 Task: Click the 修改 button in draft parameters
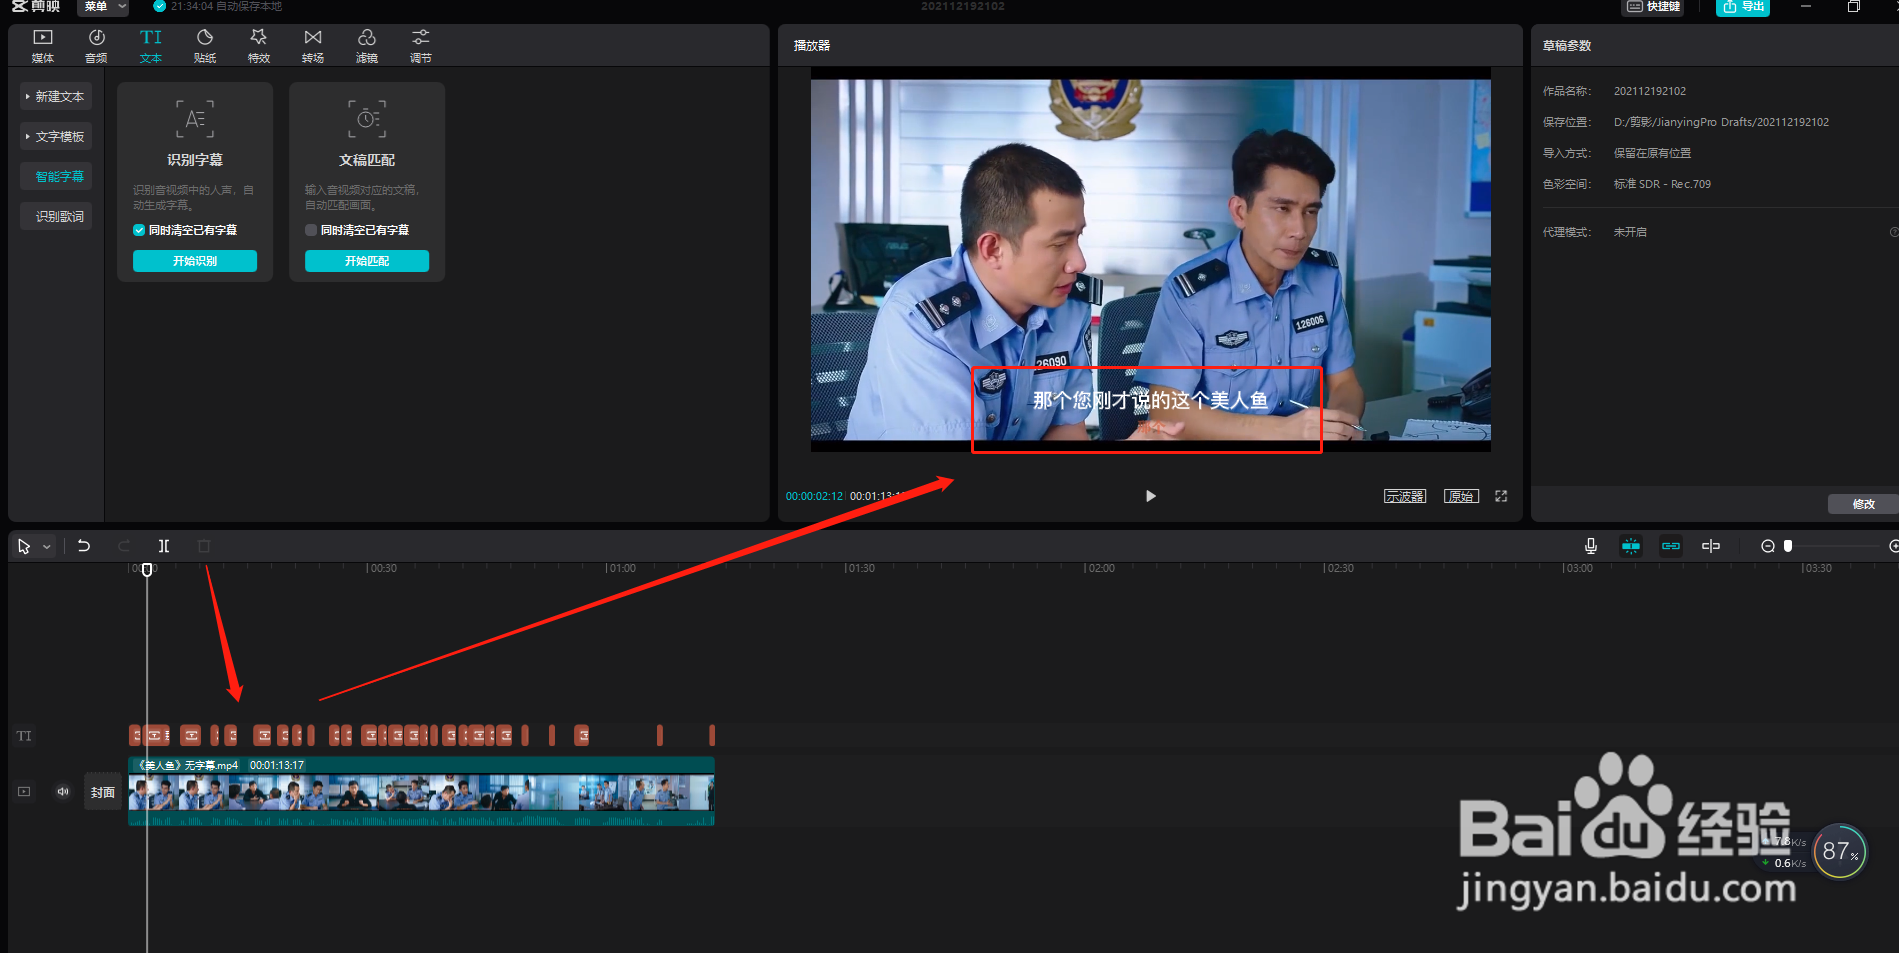click(1863, 504)
